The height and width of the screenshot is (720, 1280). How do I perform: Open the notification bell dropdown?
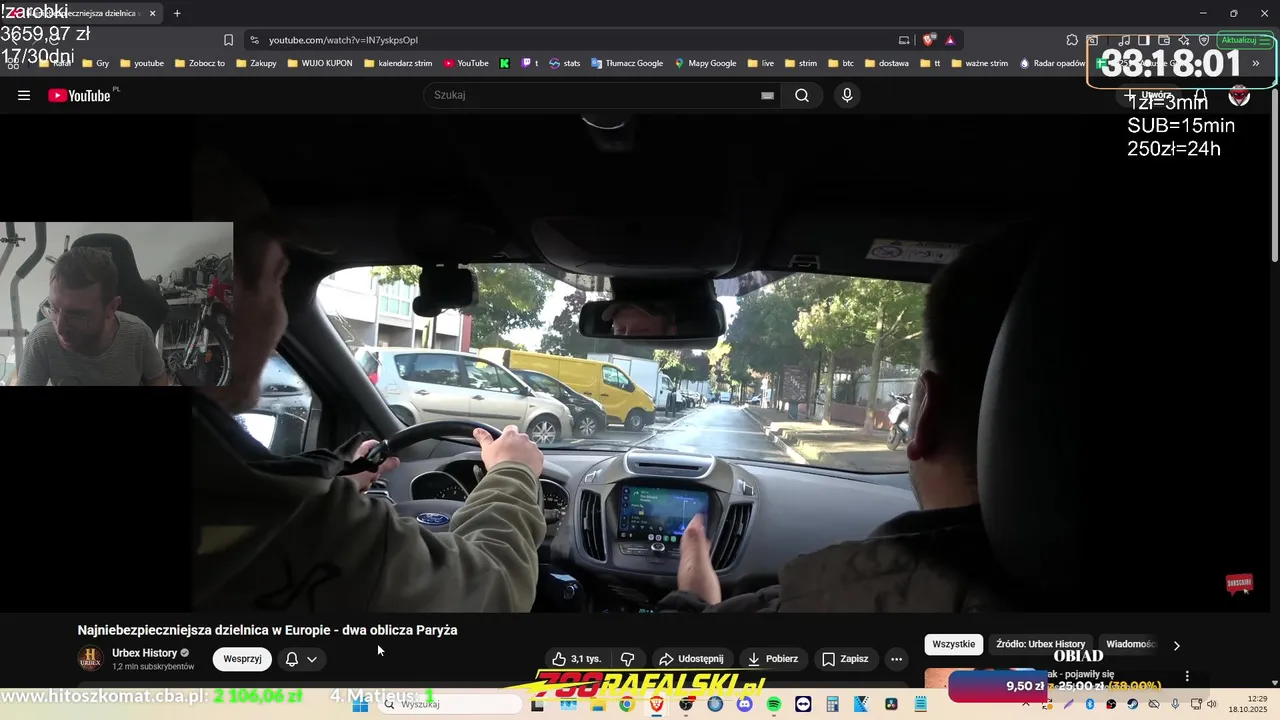tap(301, 659)
